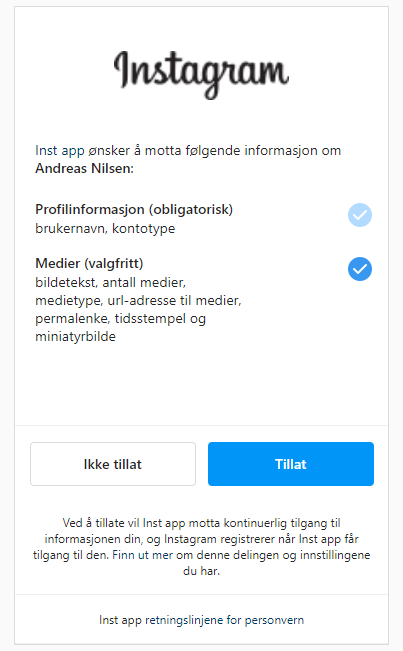Viewport: 403px width, 651px height.
Task: Click the 'bildetekst, antall medier' text line
Action: point(110,282)
